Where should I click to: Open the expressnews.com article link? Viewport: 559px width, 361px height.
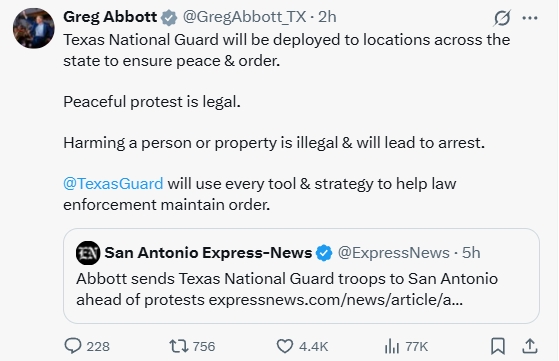click(335, 300)
